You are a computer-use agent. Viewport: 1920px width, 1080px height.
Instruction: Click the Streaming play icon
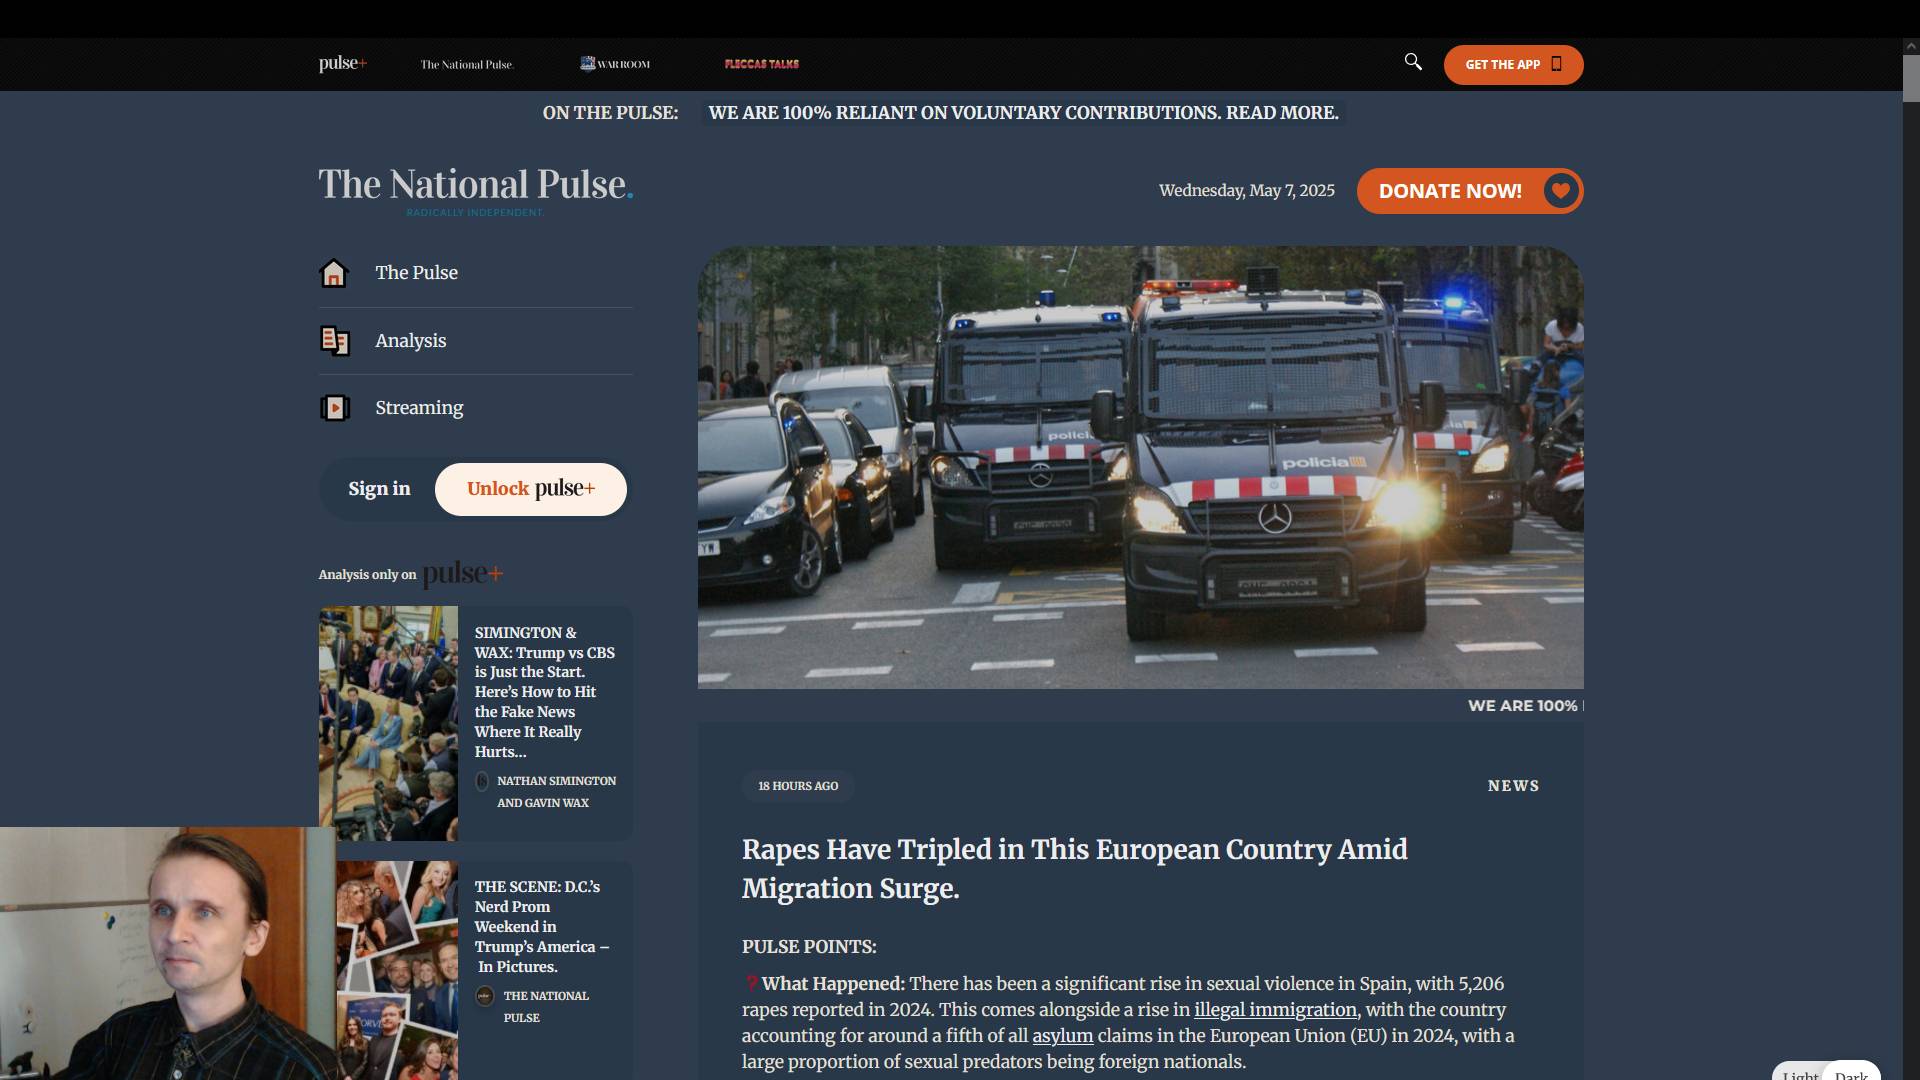[334, 408]
